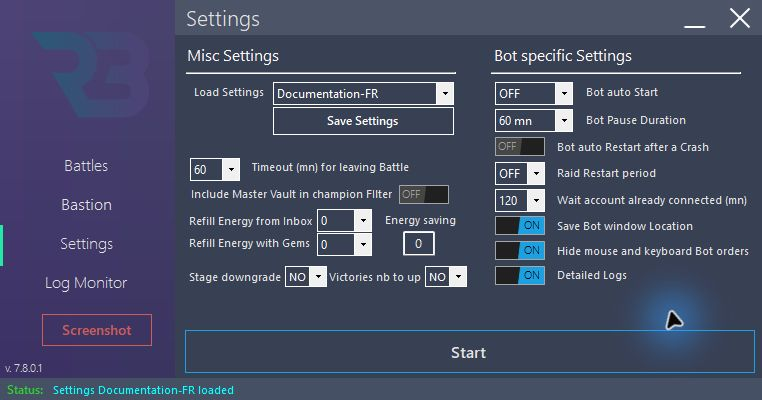Toggle the Detailed Logs switch
This screenshot has height=400, width=762.
click(x=520, y=276)
